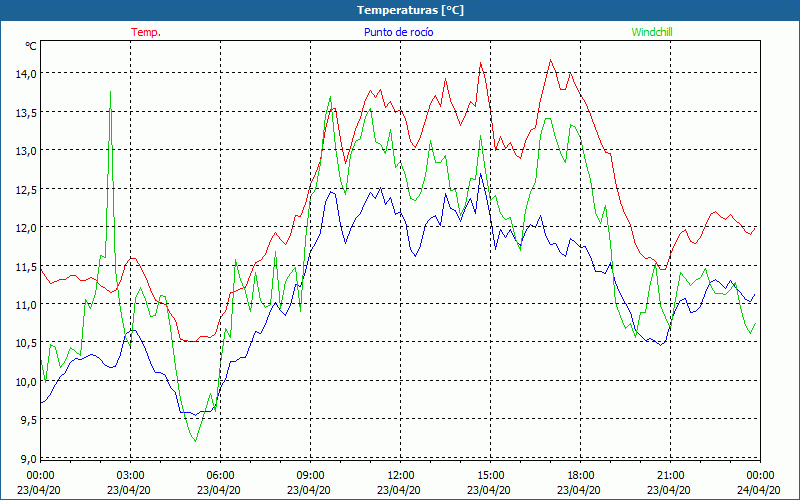Click the 'Temperaturas [°C]' chart title
Screen dimensions: 800x500
pos(410,10)
